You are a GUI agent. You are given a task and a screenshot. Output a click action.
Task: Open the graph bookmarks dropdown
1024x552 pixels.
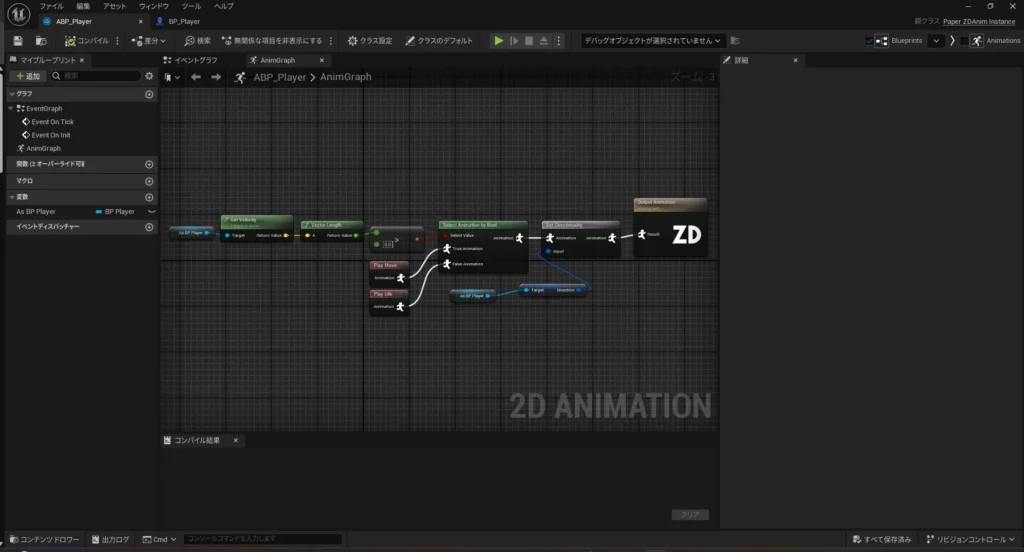point(172,77)
